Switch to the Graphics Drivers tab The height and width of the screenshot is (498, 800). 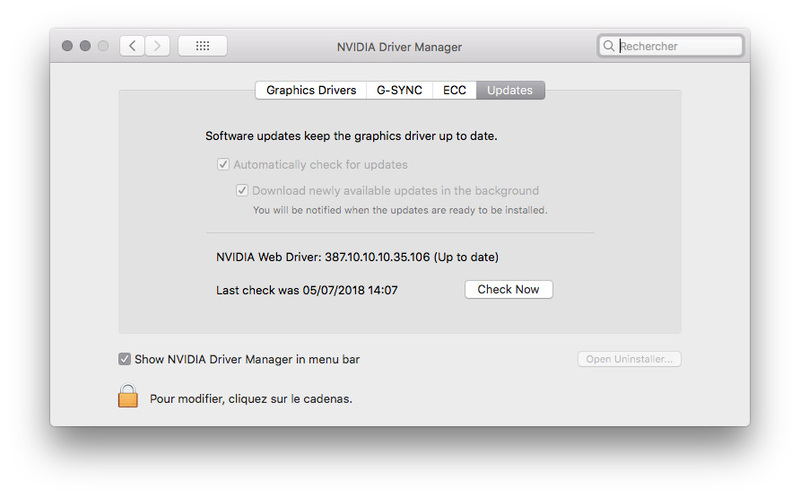click(311, 90)
